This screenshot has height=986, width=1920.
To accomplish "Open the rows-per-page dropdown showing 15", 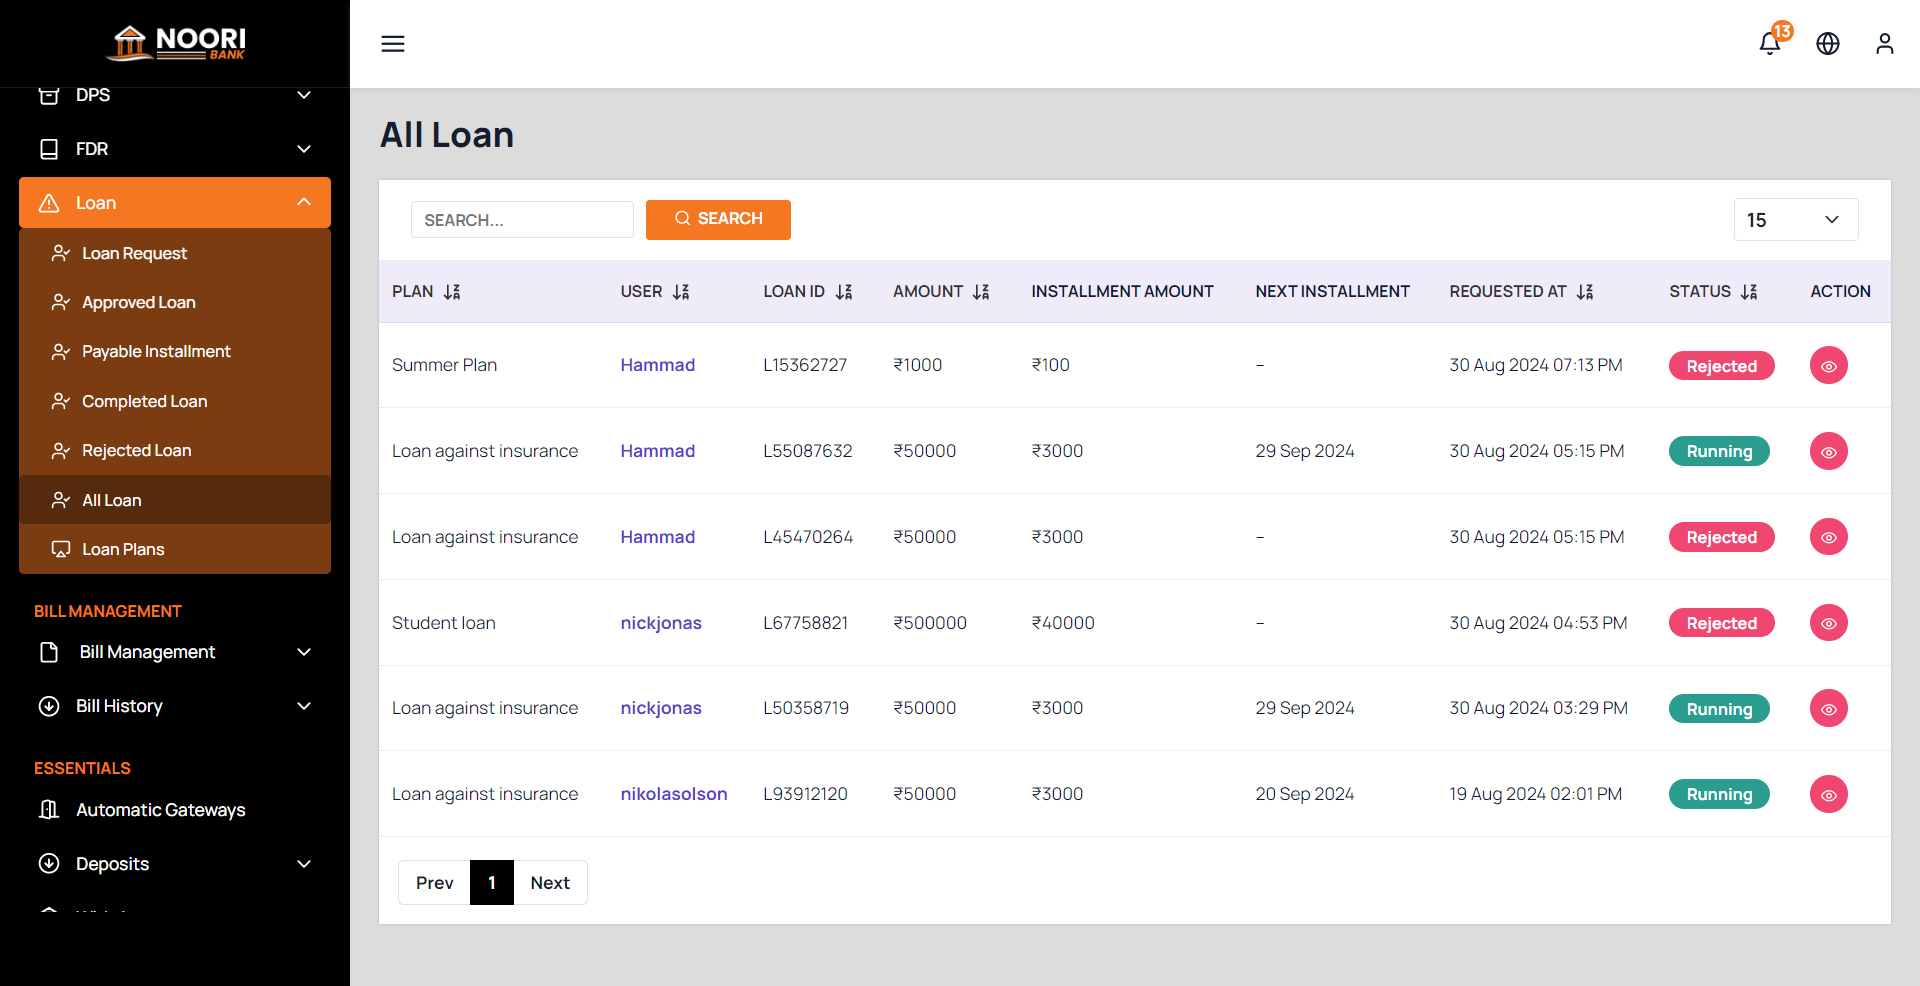I will 1795,219.
